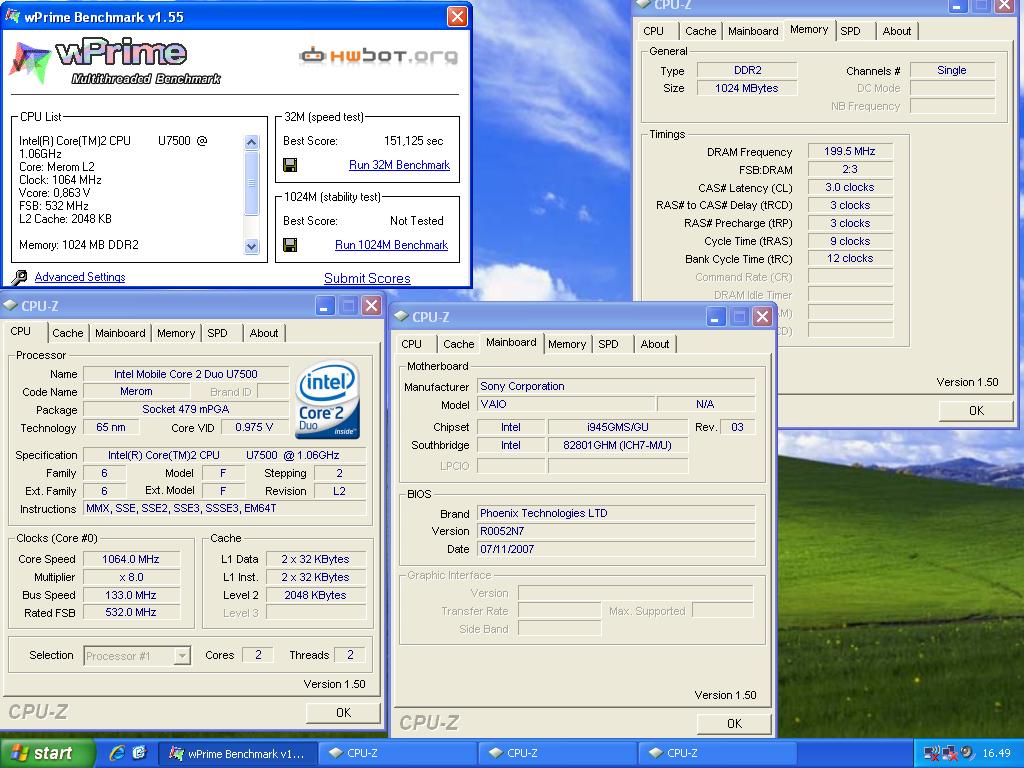Open Advanced Settings in wPrime
This screenshot has width=1024, height=768.
80,277
